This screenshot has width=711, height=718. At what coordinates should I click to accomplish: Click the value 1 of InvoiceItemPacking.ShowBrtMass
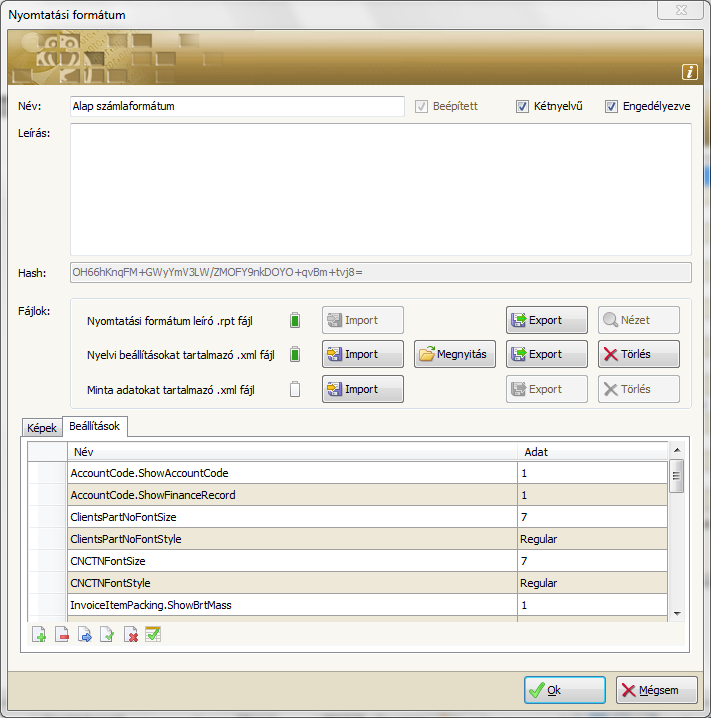[x=592, y=605]
